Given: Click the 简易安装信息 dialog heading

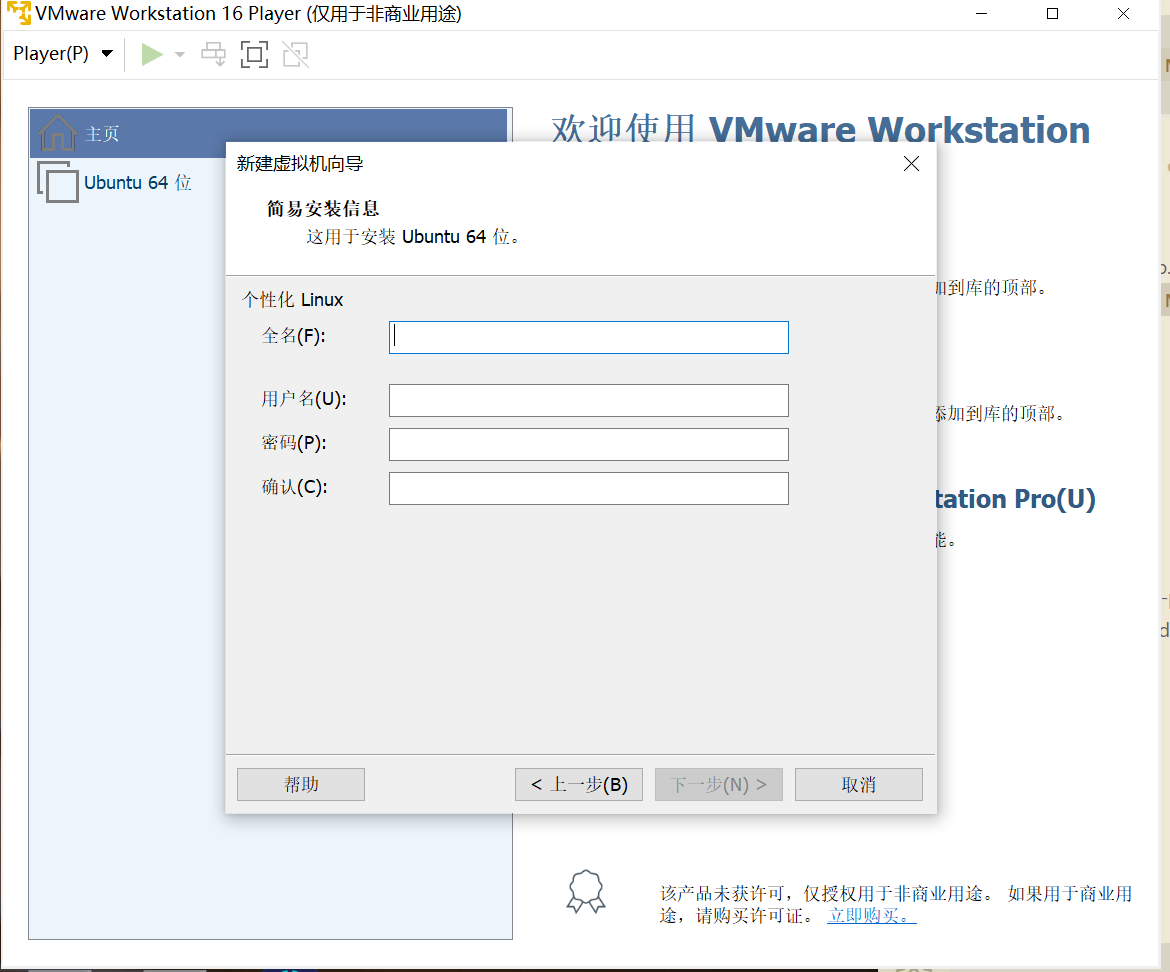Looking at the screenshot, I should tap(323, 209).
